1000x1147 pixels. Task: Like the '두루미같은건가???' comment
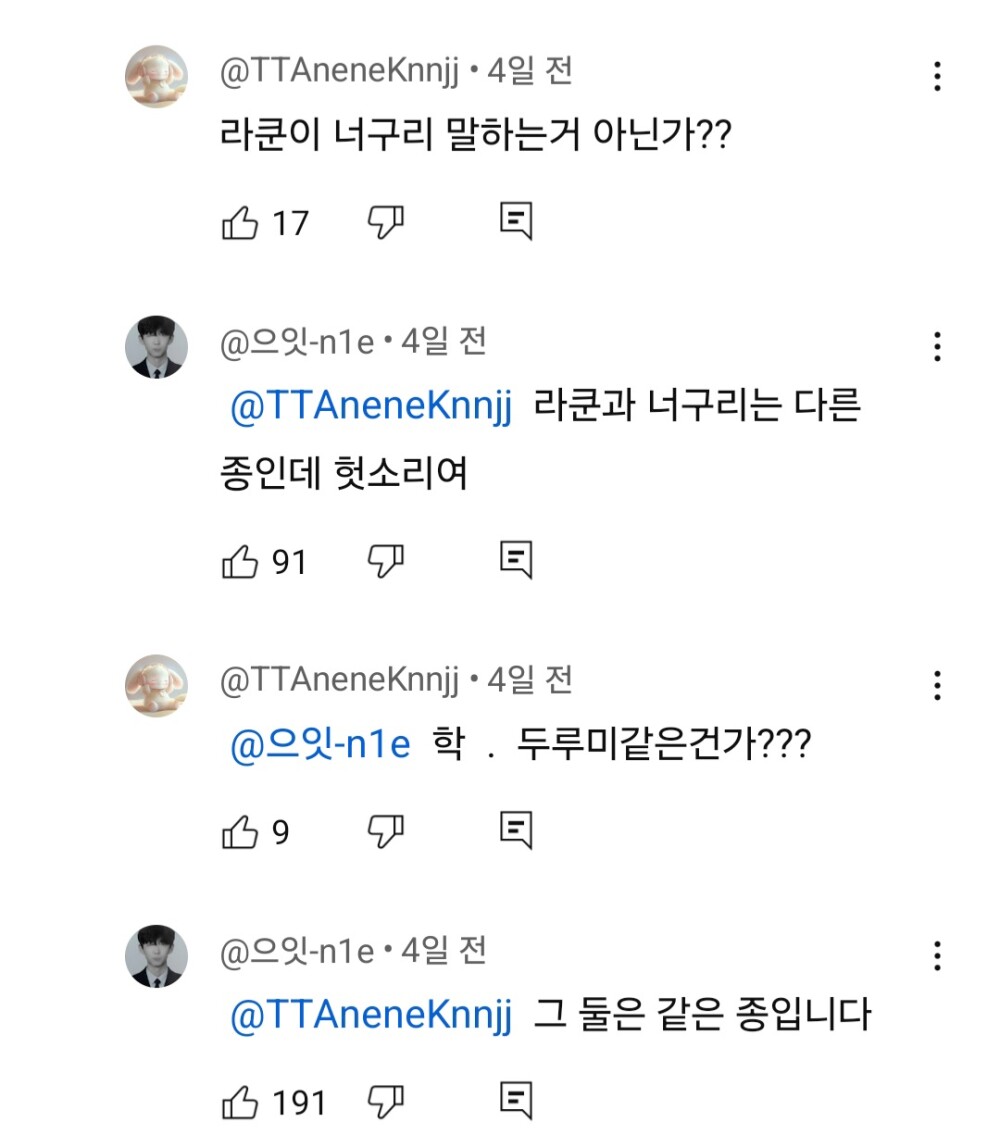[240, 831]
